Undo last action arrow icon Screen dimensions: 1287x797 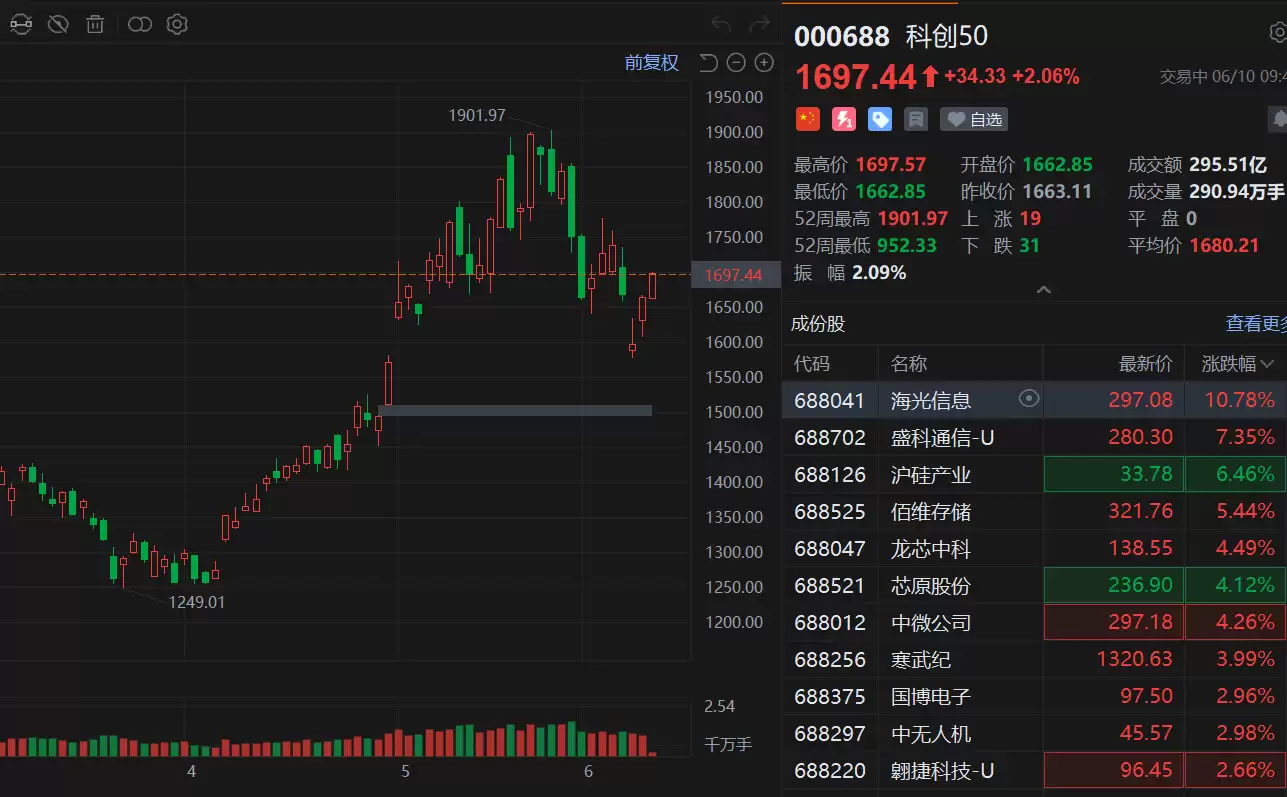coord(721,24)
